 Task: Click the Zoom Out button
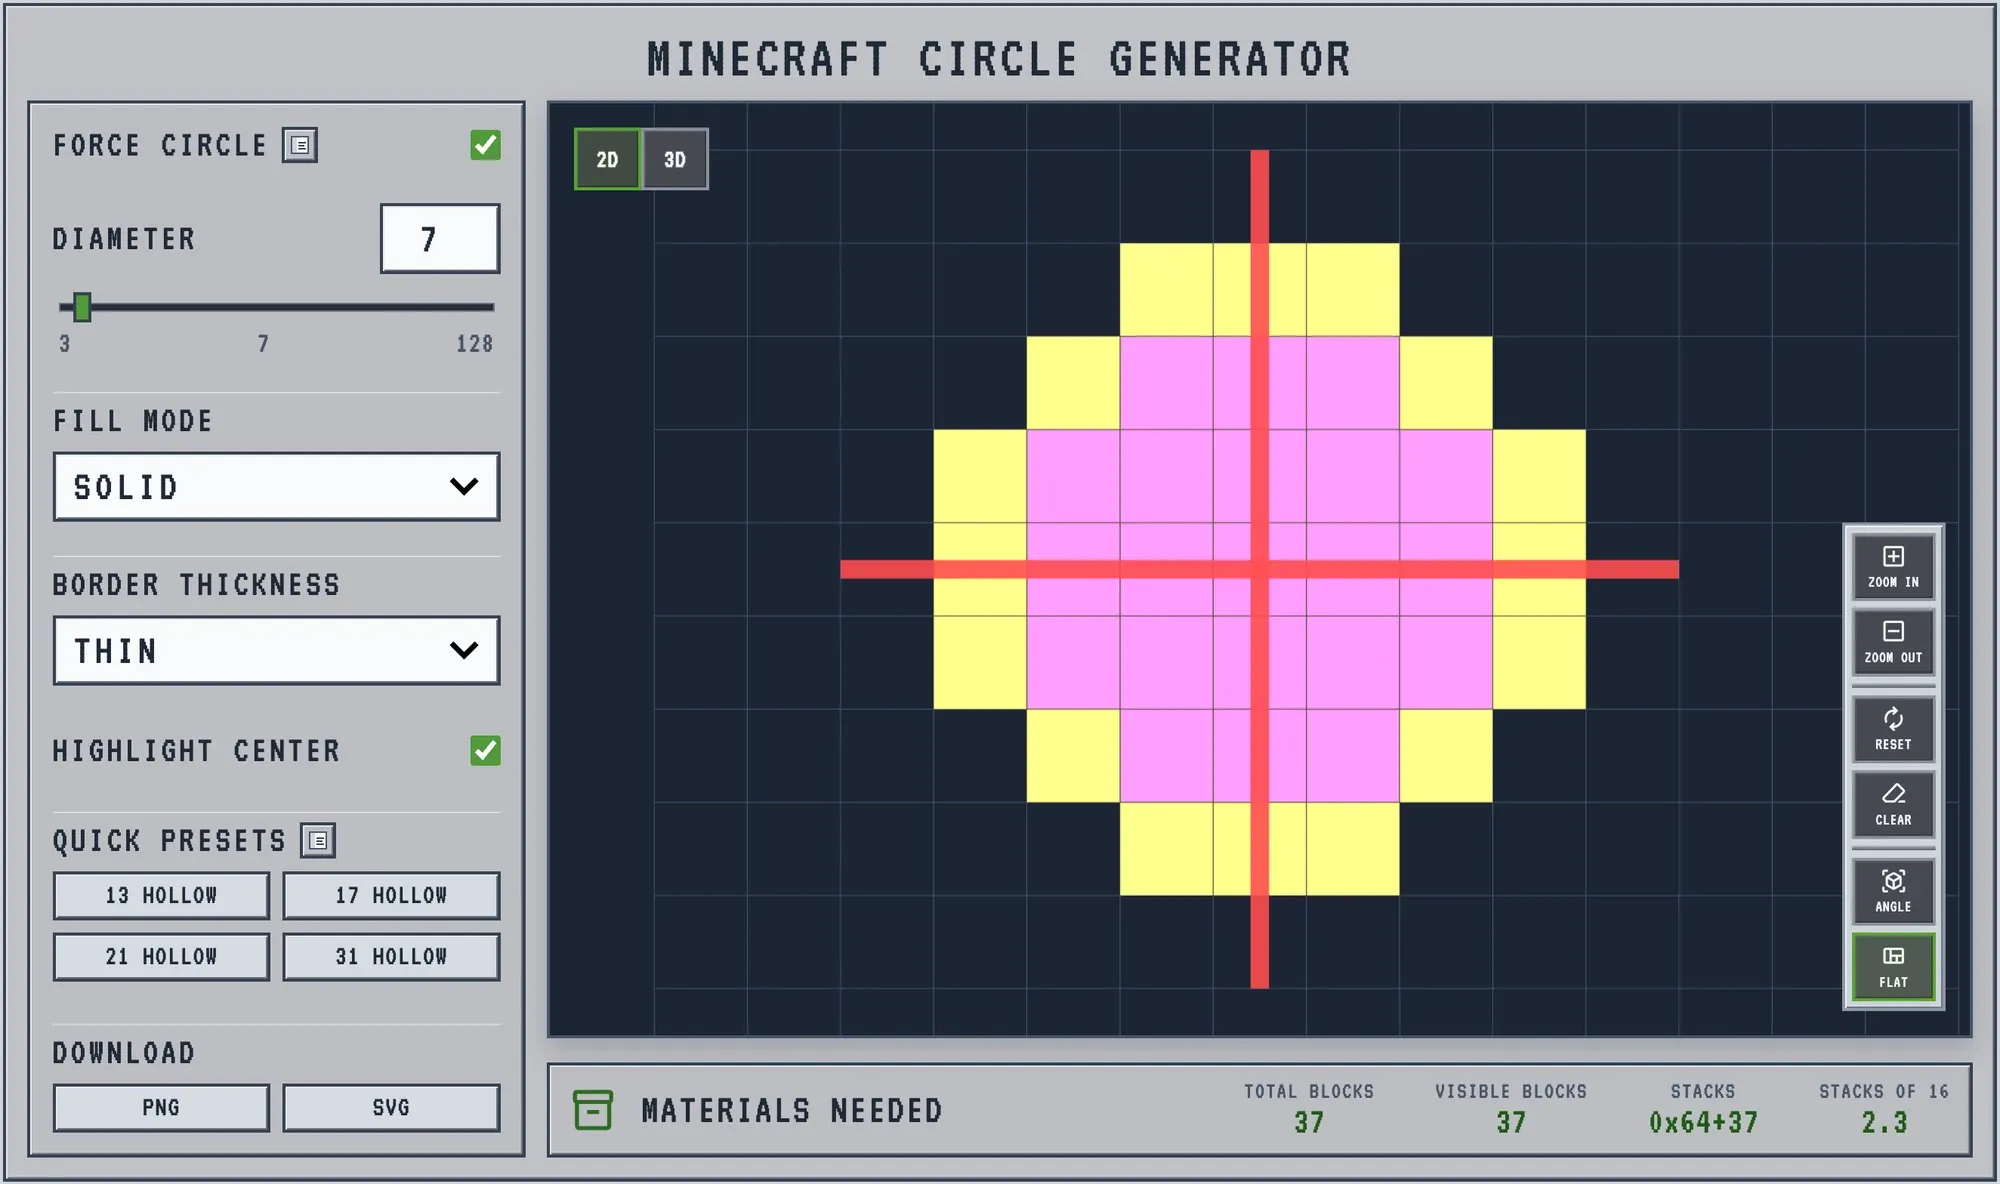pos(1893,643)
